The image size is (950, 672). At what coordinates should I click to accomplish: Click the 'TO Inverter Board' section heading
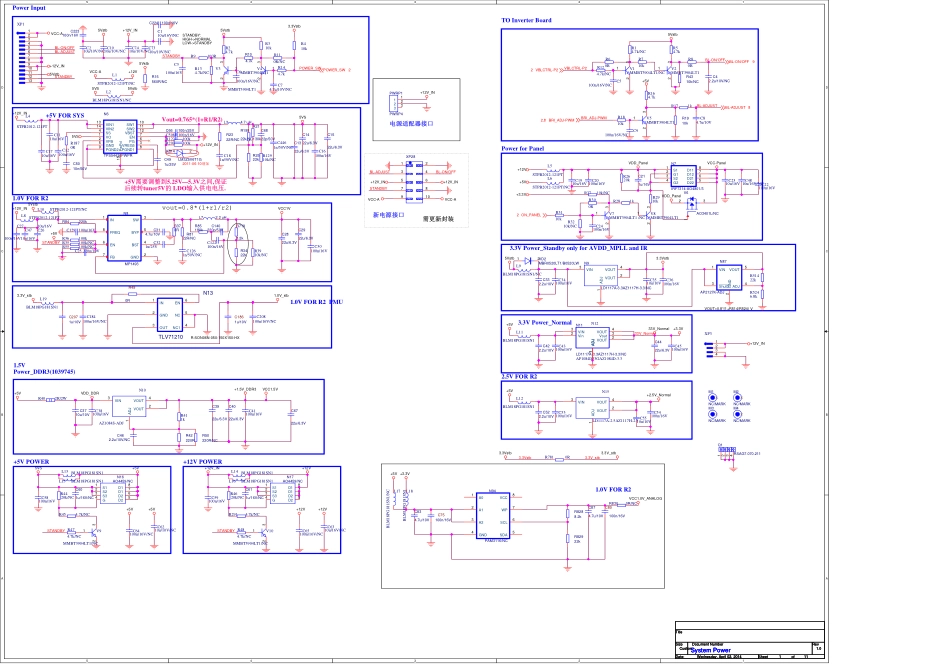526,20
